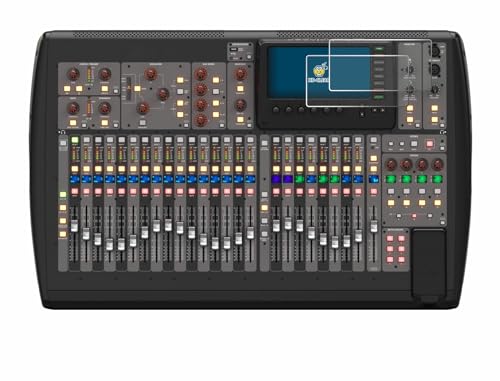The width and height of the screenshot is (500, 381).
Task: Click the Clear Solo button above main solo button
Action: (374, 158)
